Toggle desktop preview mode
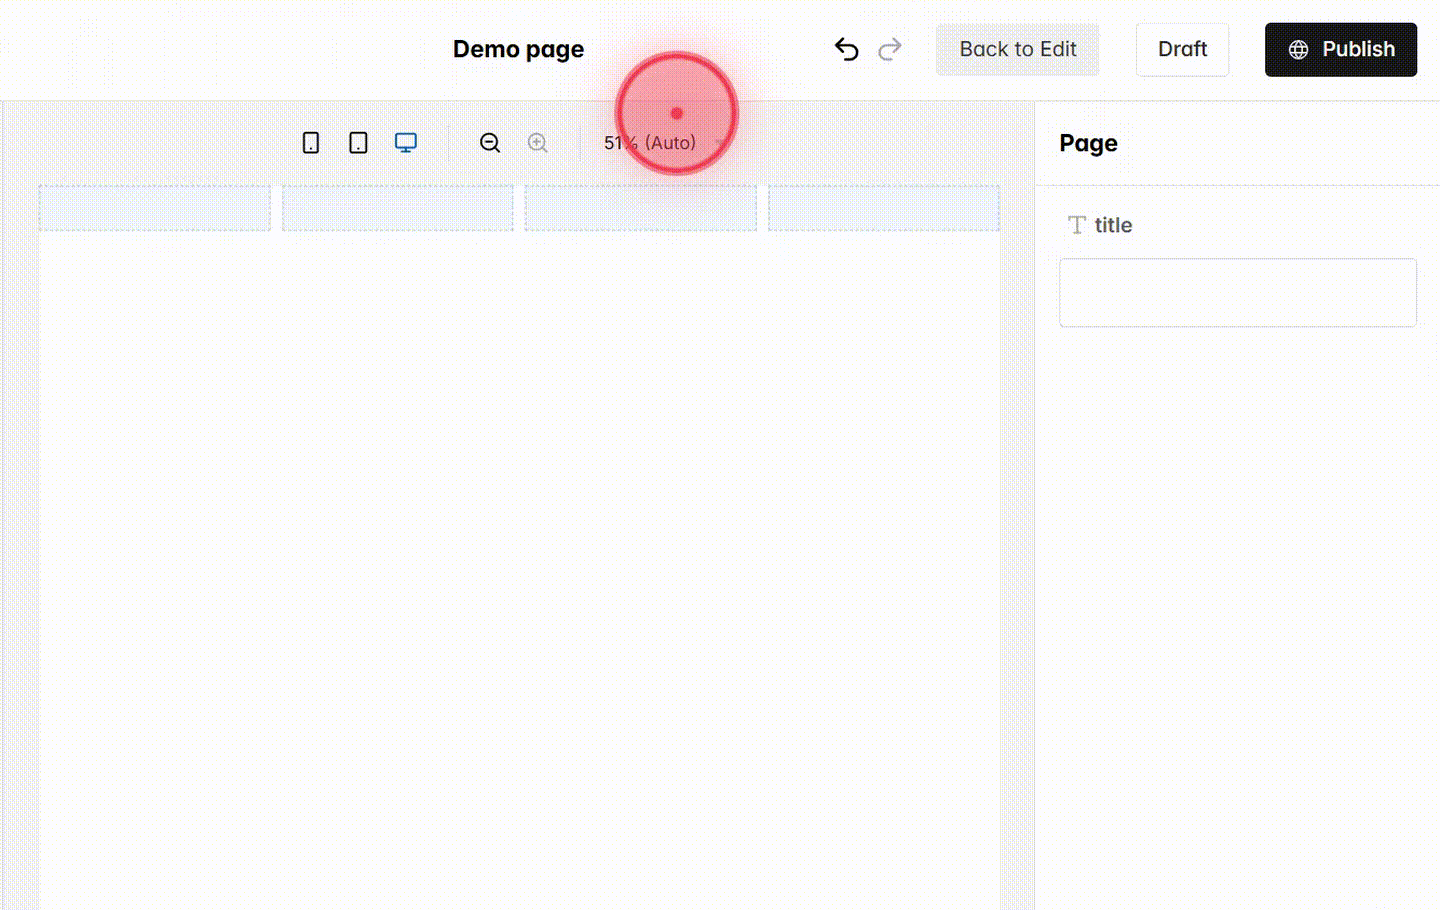Image resolution: width=1440 pixels, height=910 pixels. click(405, 142)
